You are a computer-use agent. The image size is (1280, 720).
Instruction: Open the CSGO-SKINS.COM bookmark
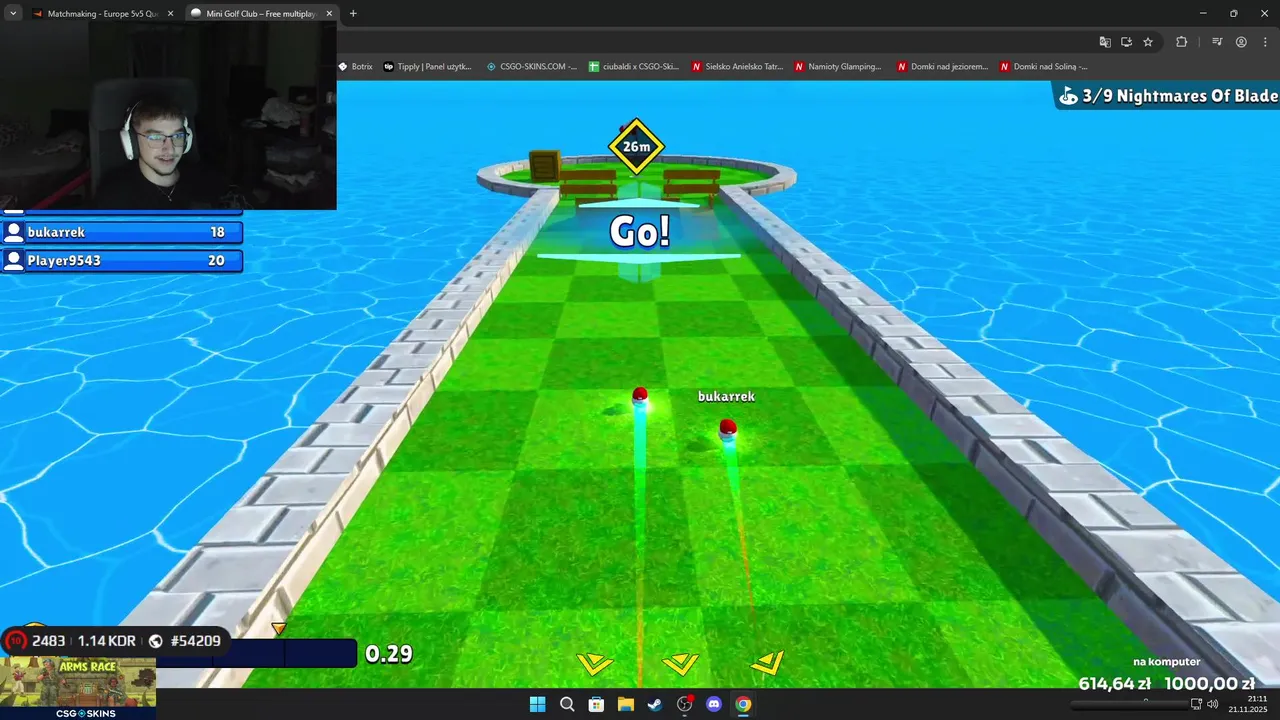point(532,67)
